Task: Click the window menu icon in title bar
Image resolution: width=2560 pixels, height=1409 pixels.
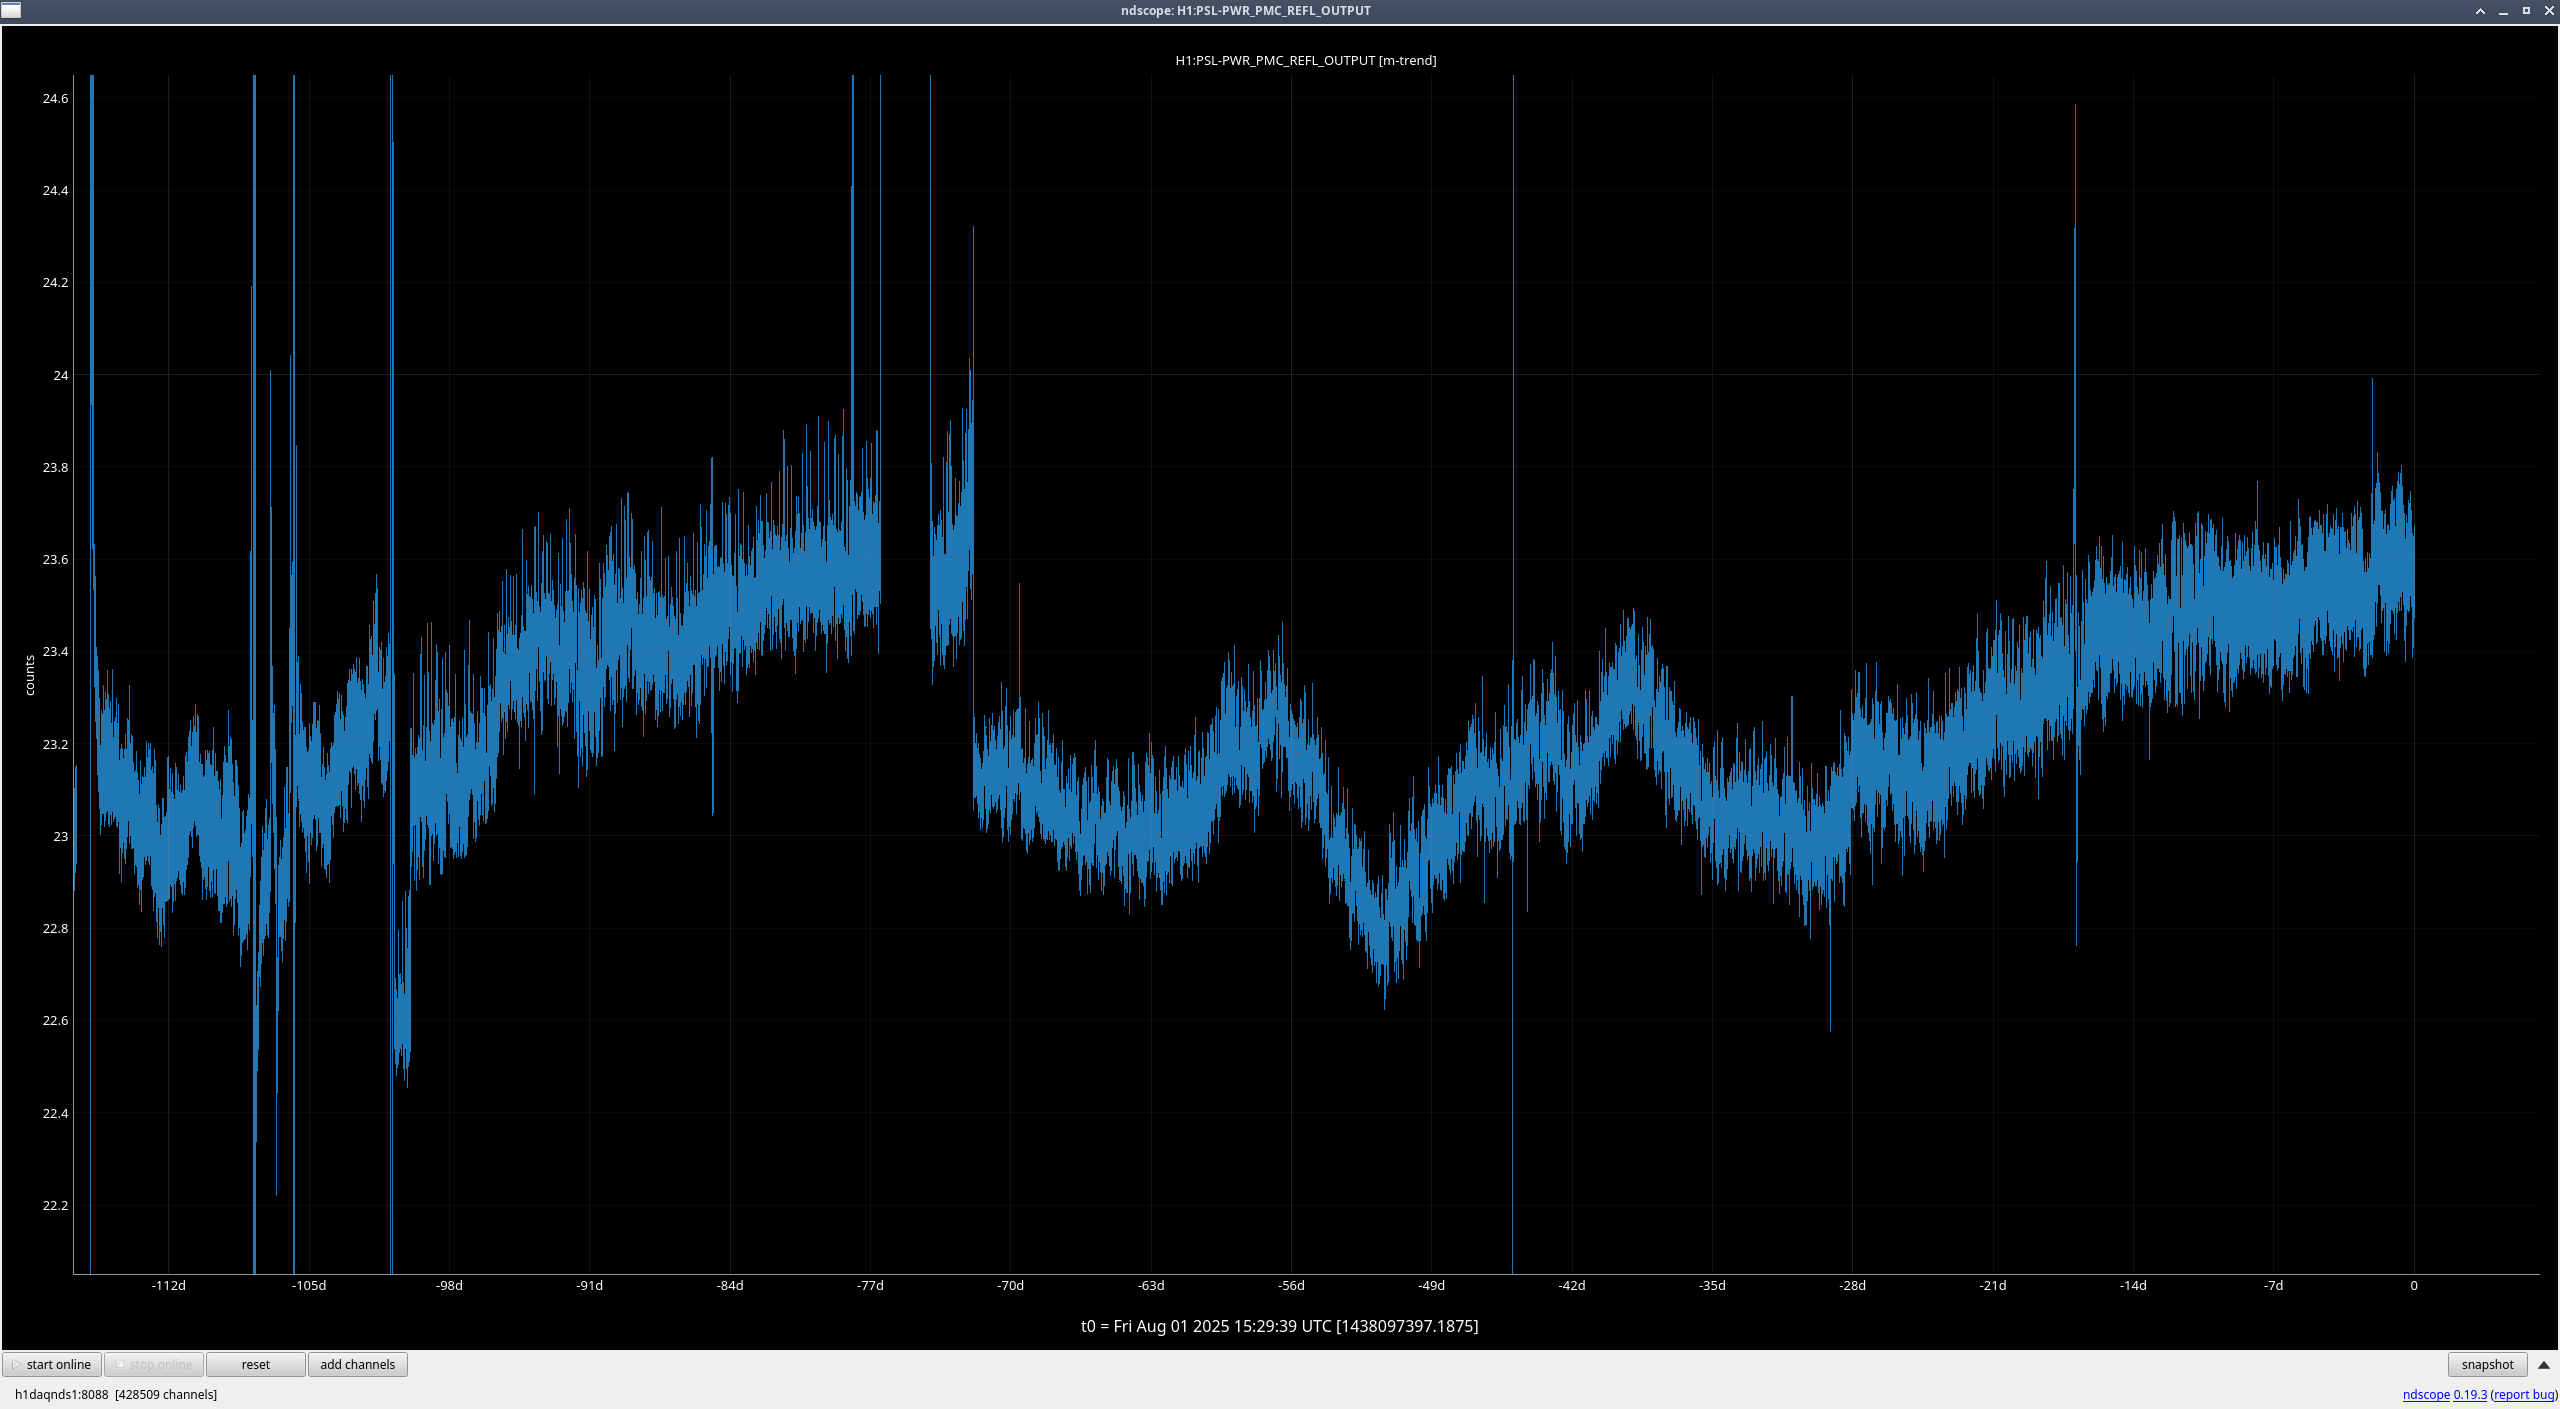Action: coord(11,10)
